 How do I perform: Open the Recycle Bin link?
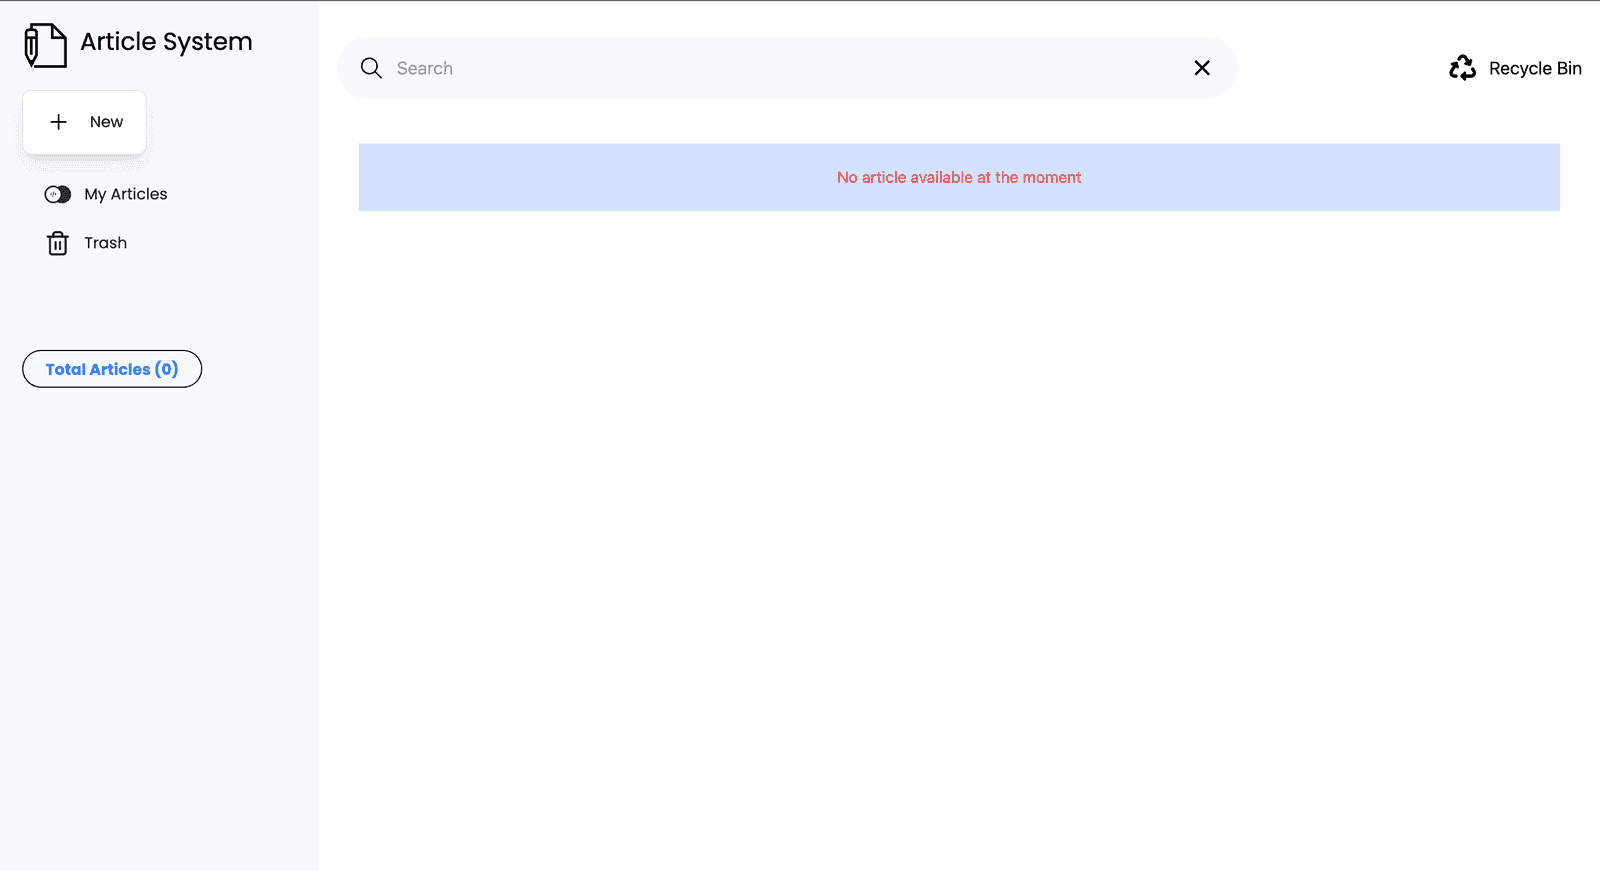(1515, 68)
